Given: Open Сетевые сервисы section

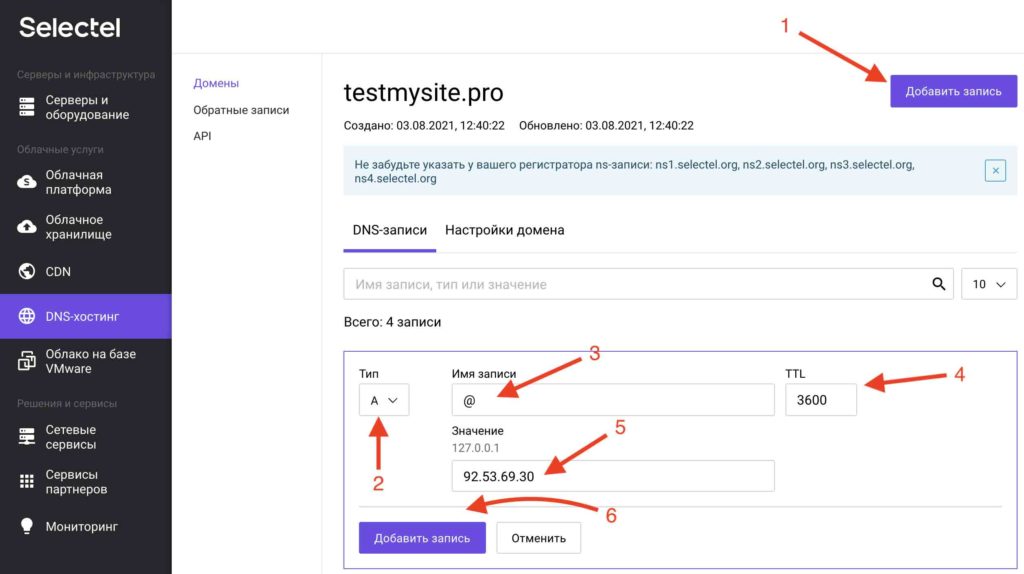Looking at the screenshot, I should click(x=86, y=437).
